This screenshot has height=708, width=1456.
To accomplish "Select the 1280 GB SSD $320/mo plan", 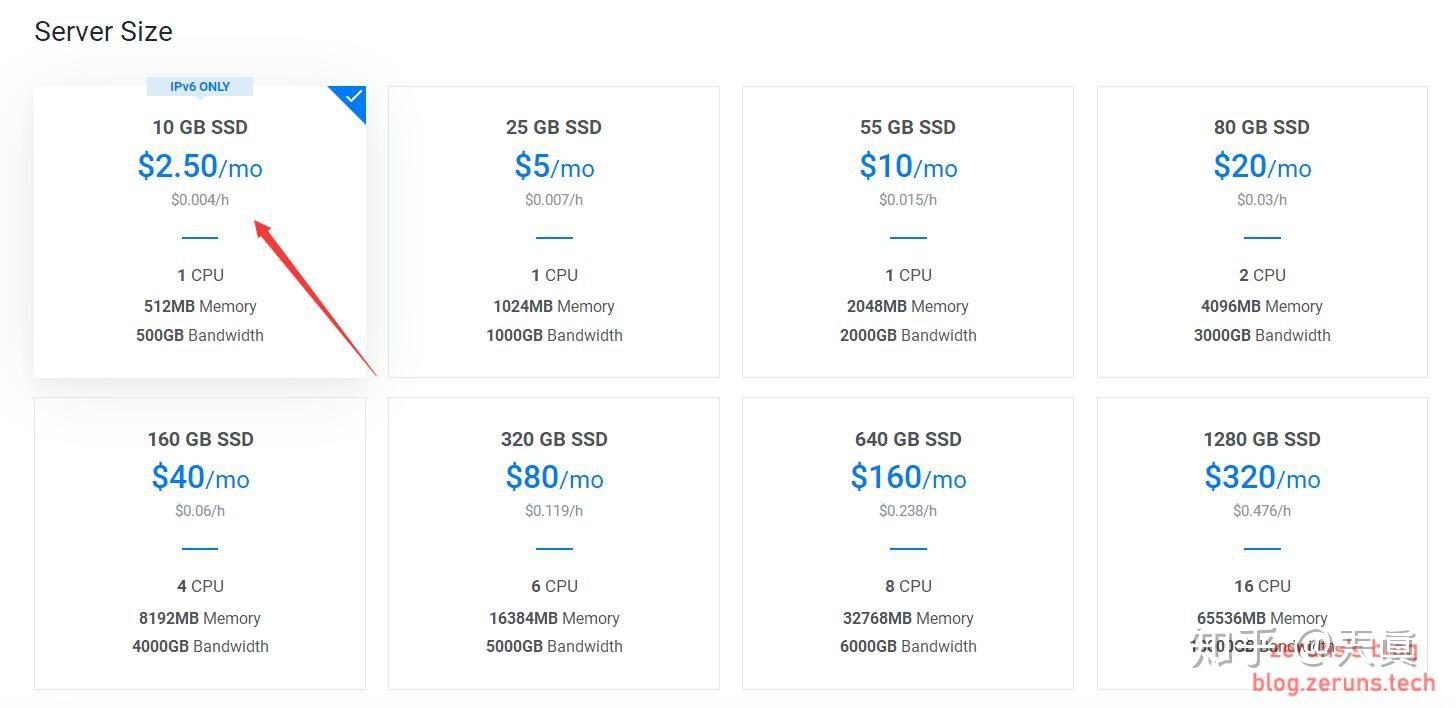I will pos(1262,543).
